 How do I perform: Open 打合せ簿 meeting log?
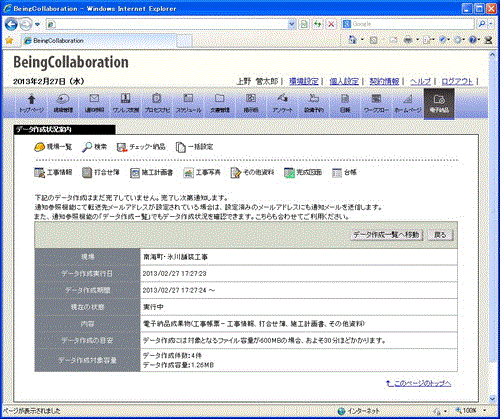101,172
